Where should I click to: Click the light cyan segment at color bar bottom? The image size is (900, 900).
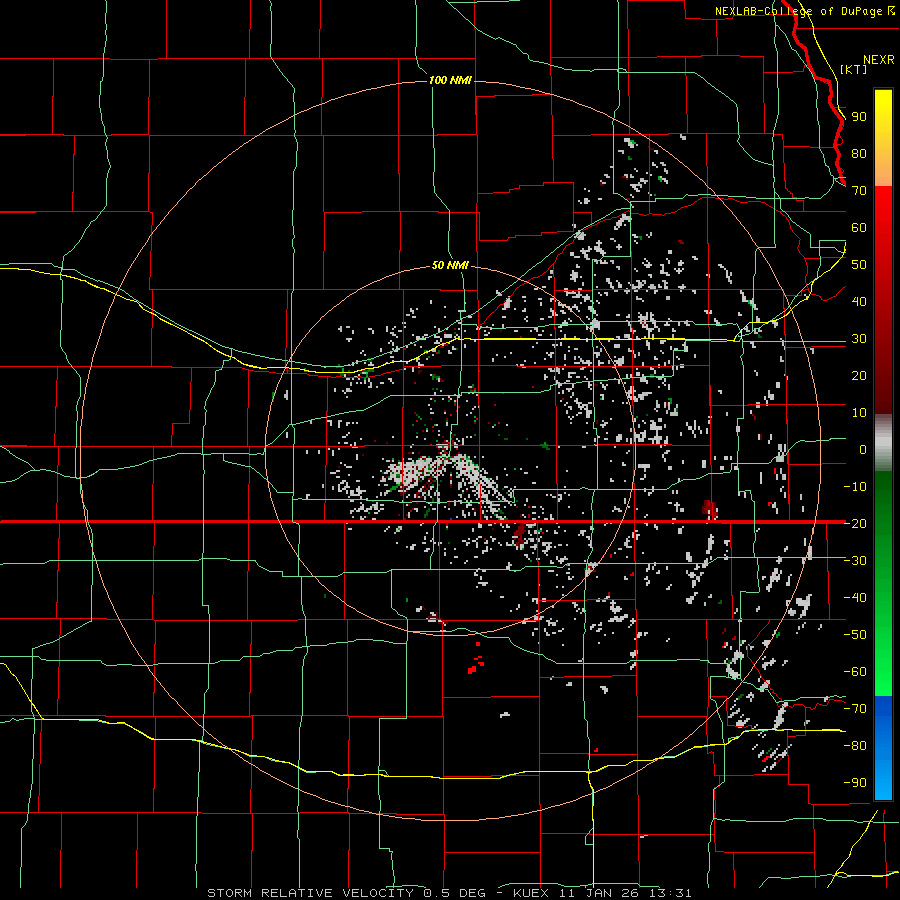pos(883,781)
